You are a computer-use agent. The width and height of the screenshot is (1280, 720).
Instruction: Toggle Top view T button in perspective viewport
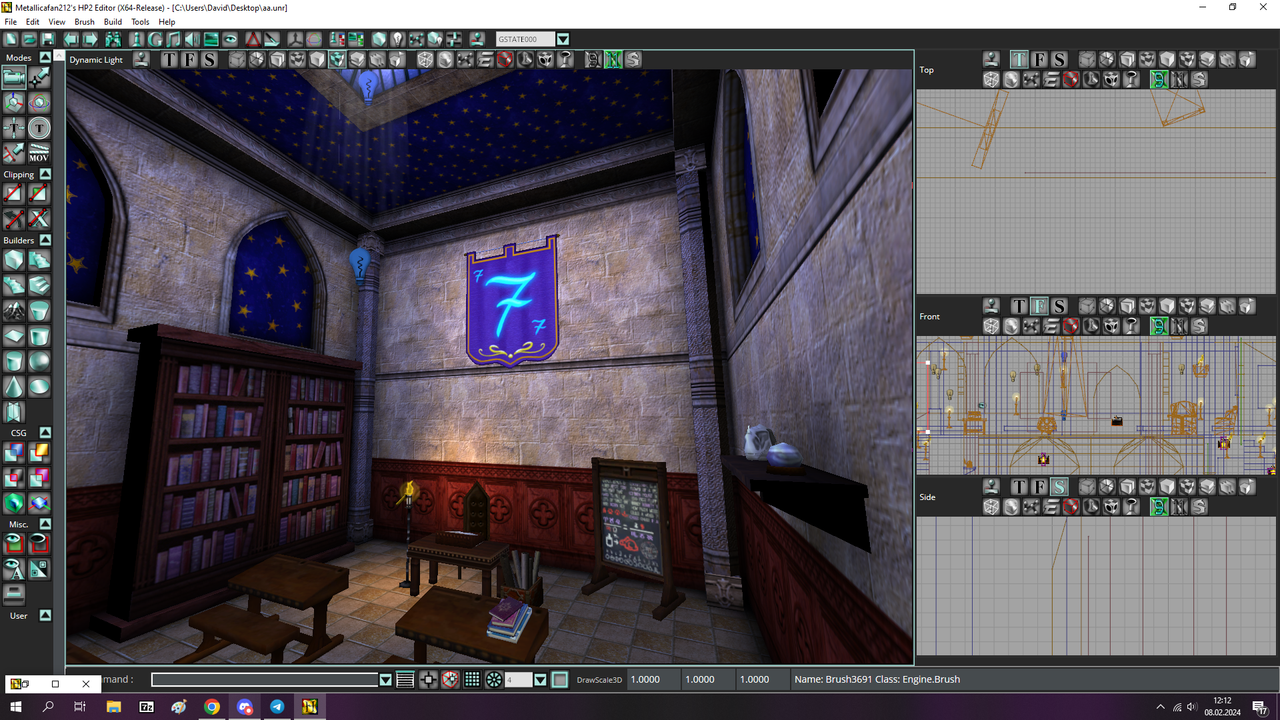coord(170,59)
